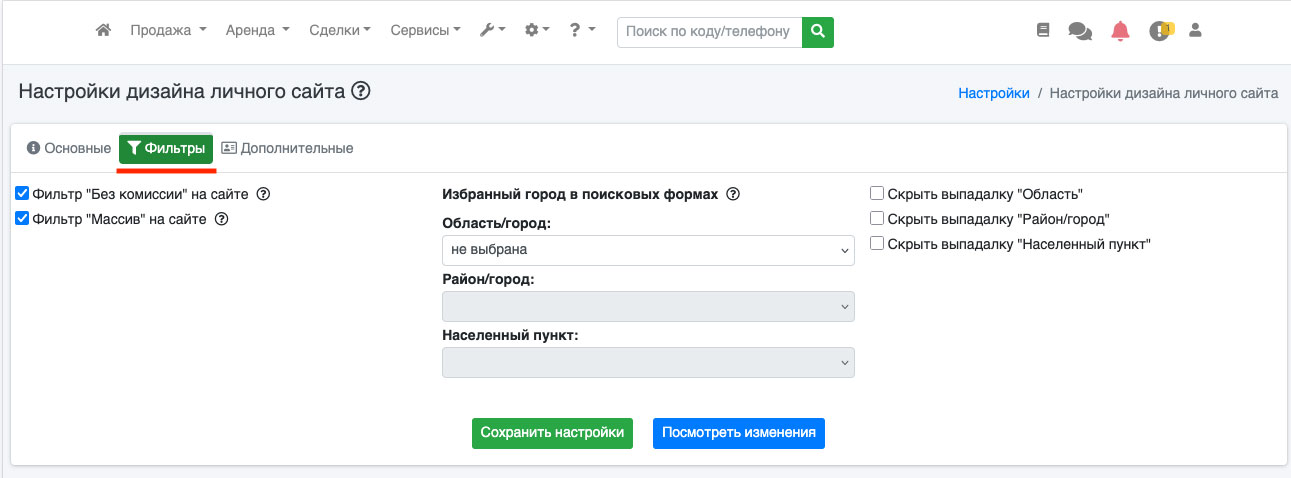Screen dimensions: 1291x478
Task: Click in the code/phone search field
Action: pyautogui.click(x=711, y=31)
